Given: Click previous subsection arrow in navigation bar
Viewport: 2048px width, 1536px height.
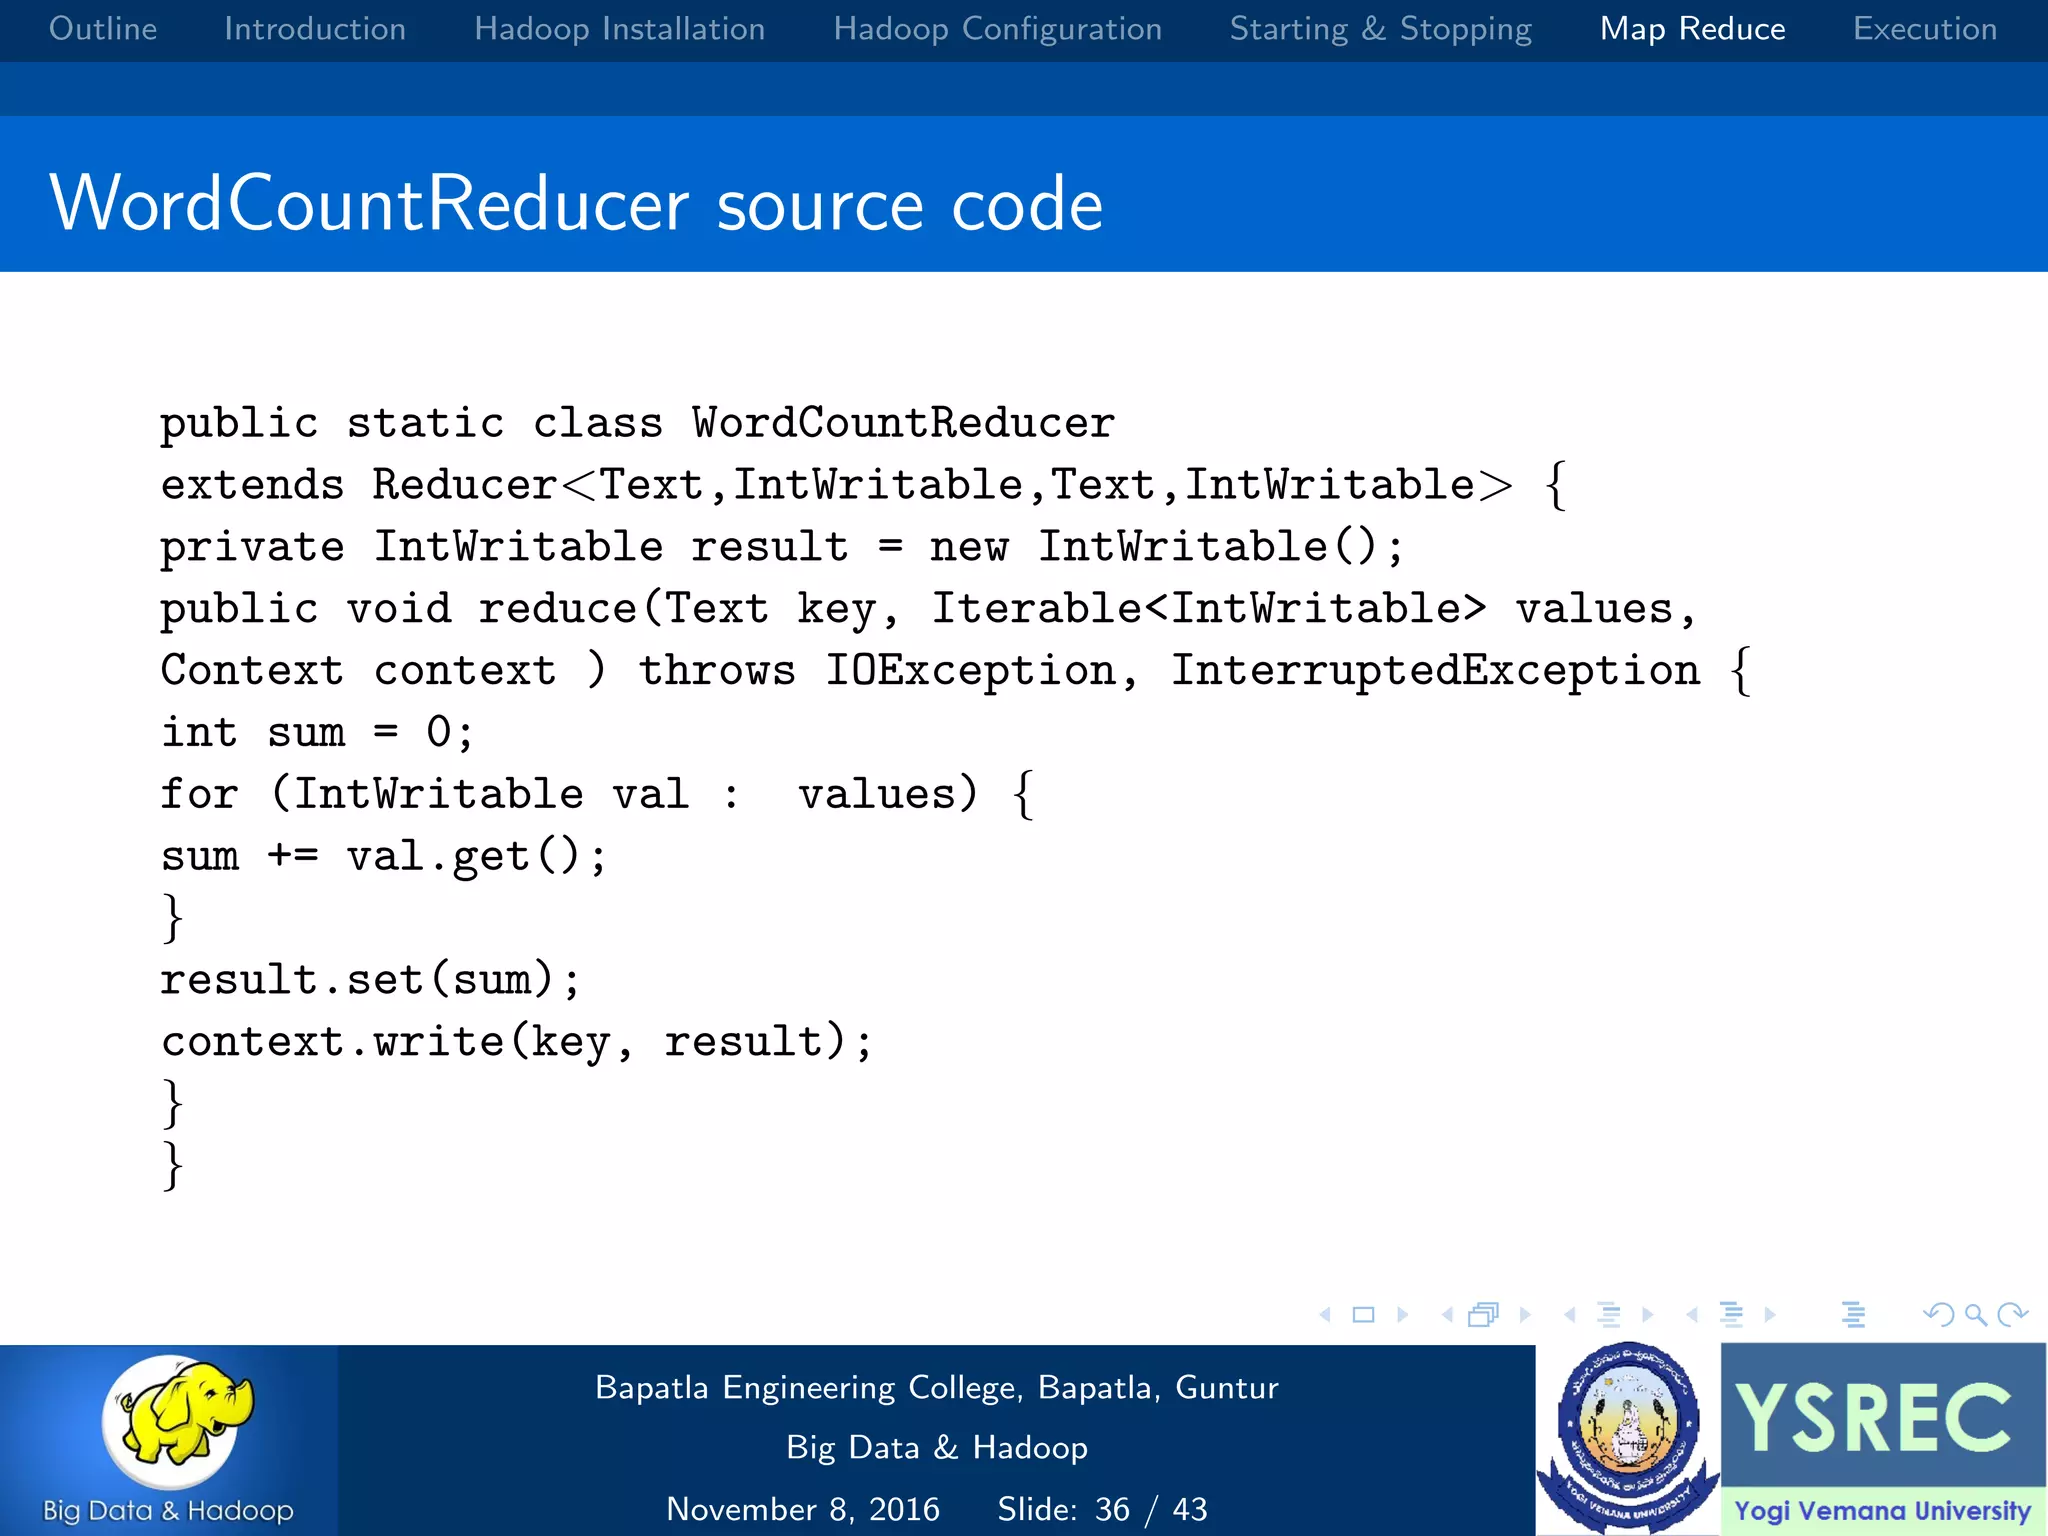Looking at the screenshot, I should [1570, 1315].
